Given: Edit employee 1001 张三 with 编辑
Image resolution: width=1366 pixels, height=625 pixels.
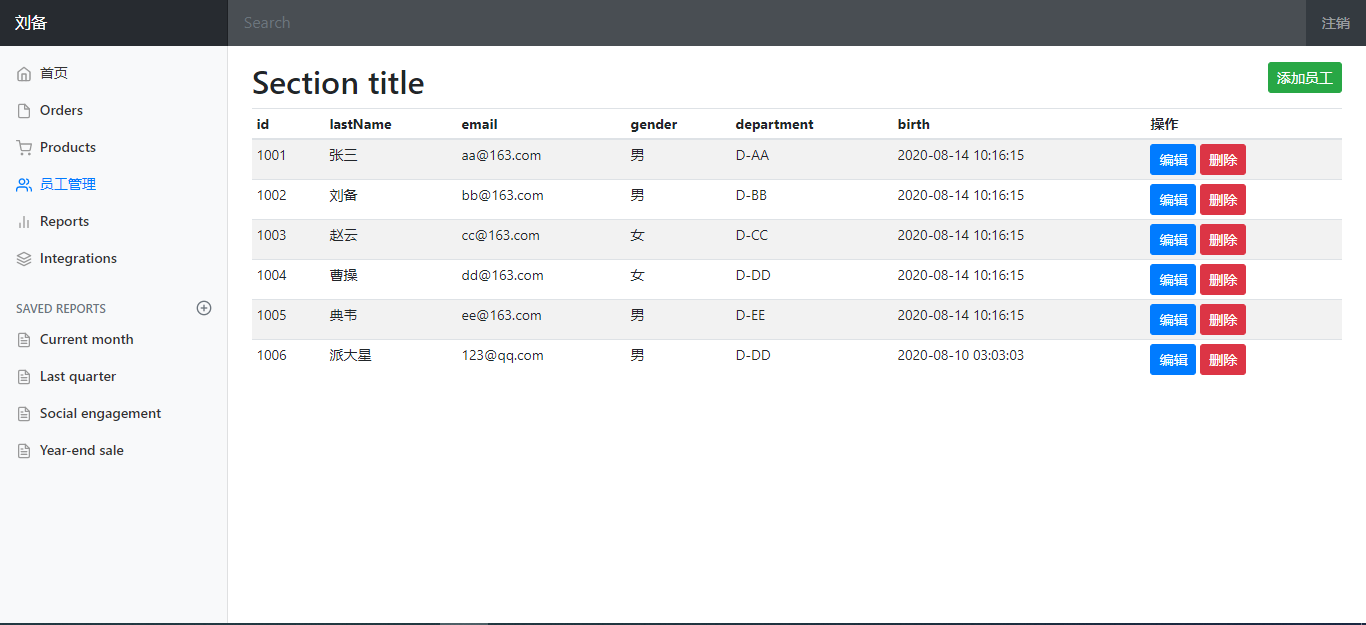Looking at the screenshot, I should [1173, 160].
